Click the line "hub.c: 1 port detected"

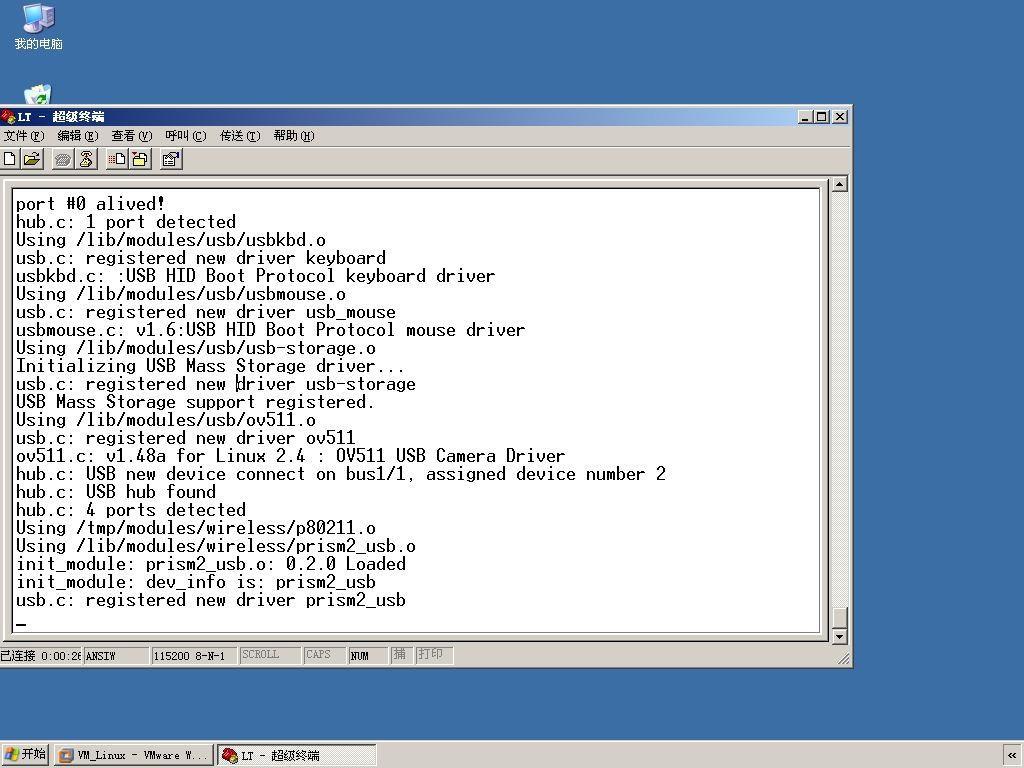[125, 222]
